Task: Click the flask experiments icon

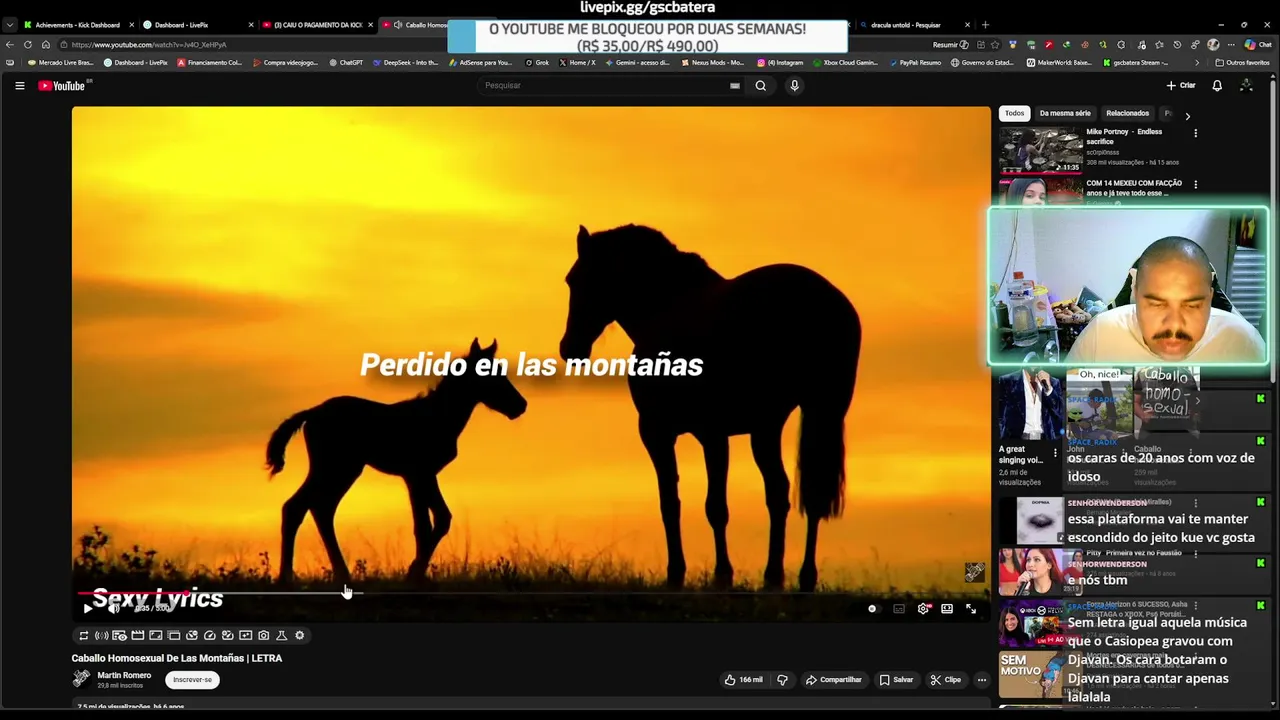Action: (x=281, y=635)
